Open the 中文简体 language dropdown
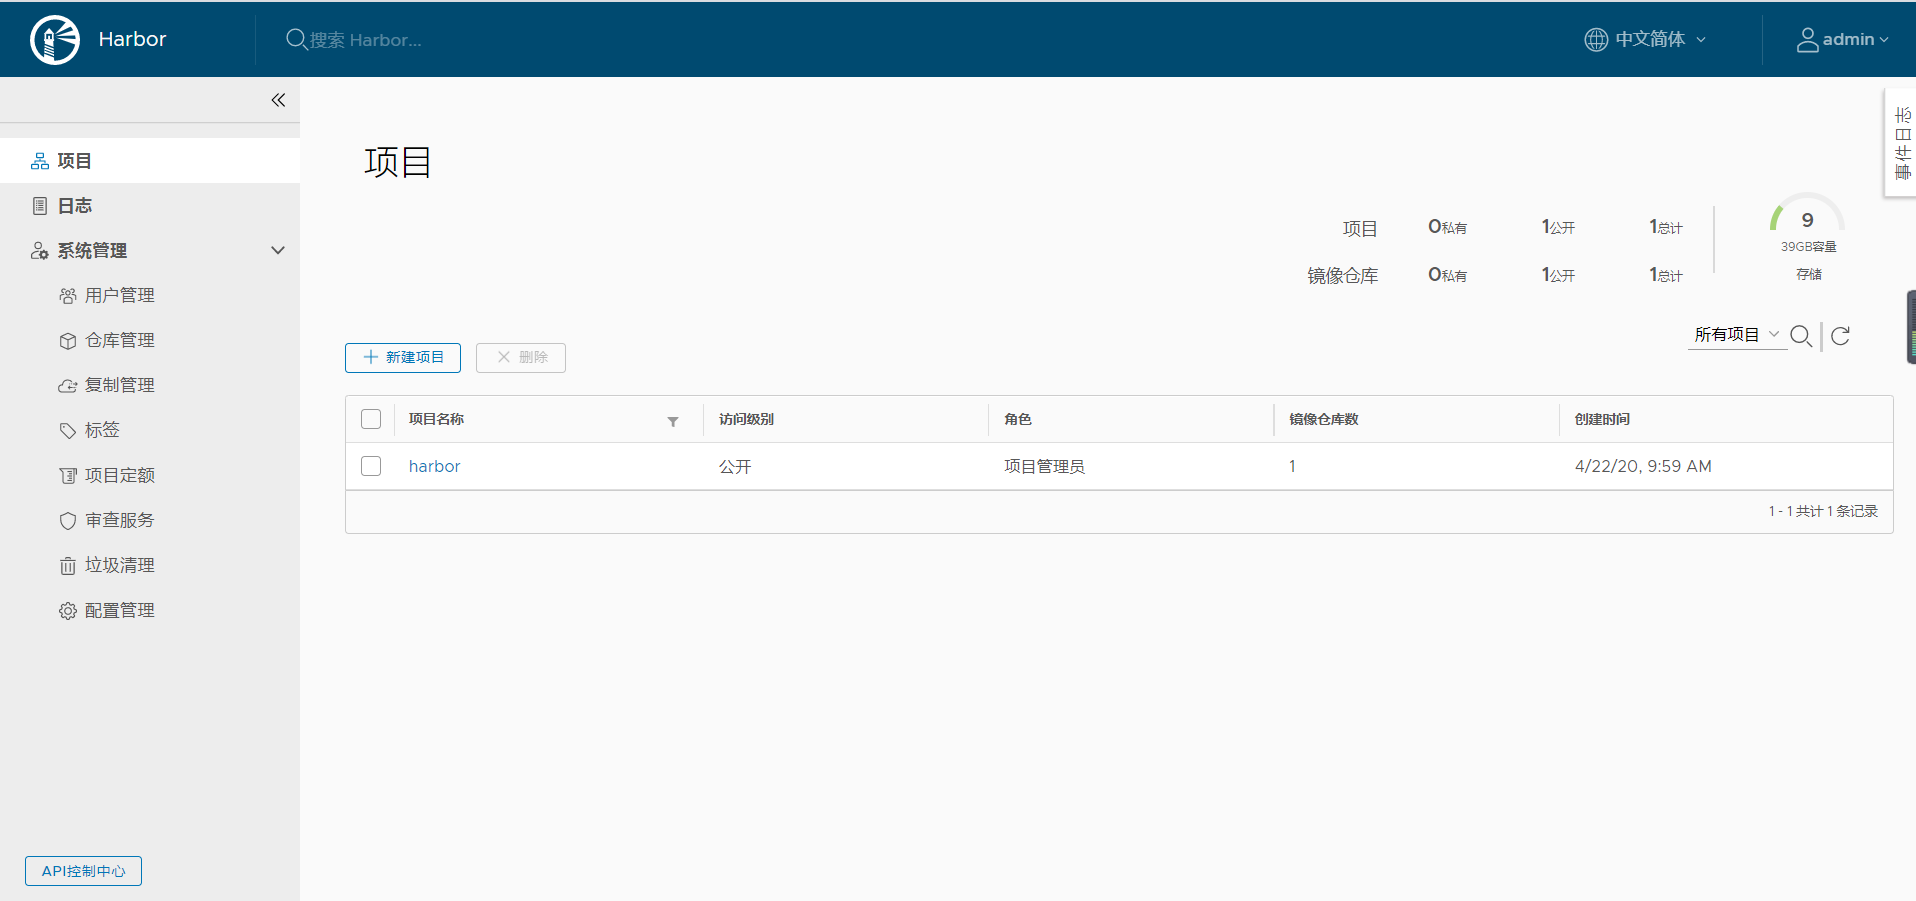The image size is (1916, 901). [1646, 39]
